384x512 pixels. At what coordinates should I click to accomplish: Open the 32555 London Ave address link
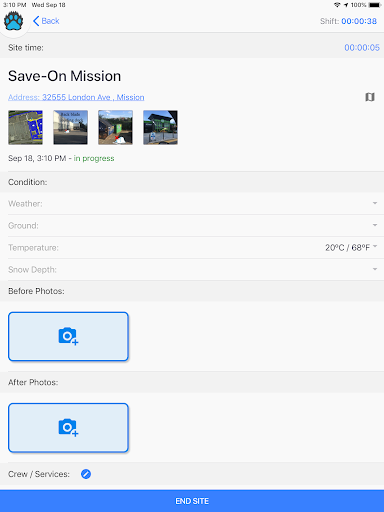76,97
